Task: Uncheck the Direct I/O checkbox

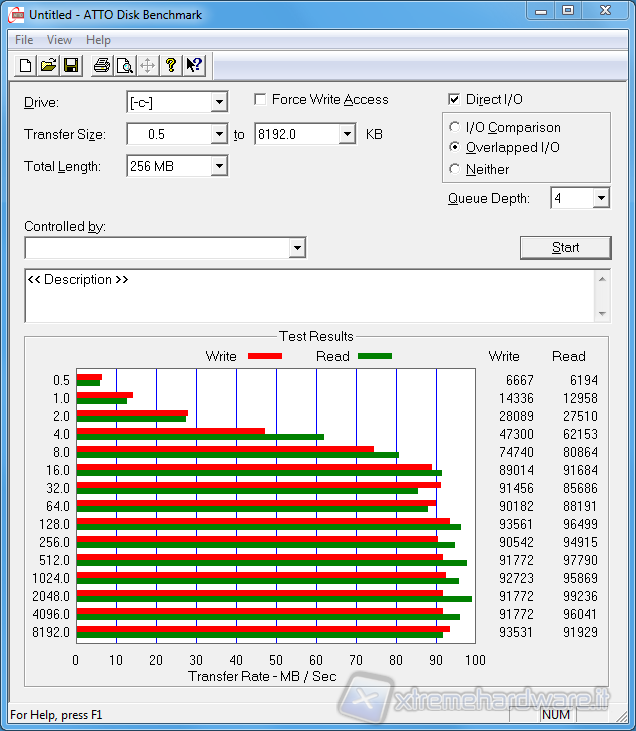Action: coord(455,100)
